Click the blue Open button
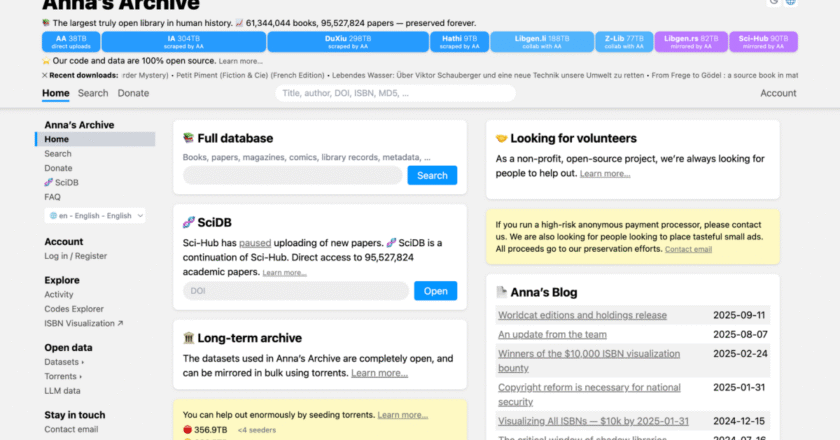840x440 pixels. pos(436,291)
